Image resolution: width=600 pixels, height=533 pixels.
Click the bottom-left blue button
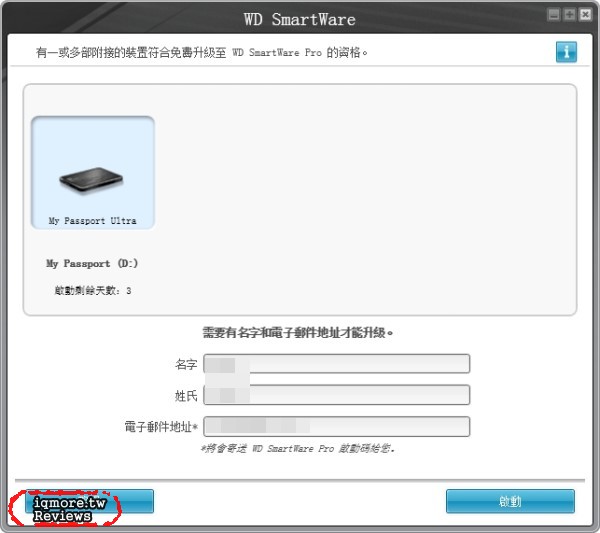90,501
